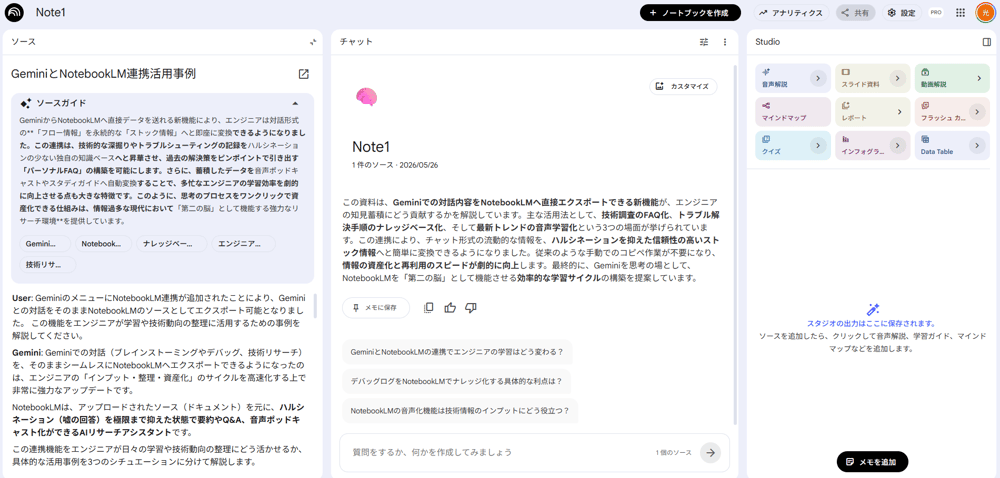Click ノートブックを作成 button
Image resolution: width=1000 pixels, height=478 pixels.
click(x=690, y=13)
